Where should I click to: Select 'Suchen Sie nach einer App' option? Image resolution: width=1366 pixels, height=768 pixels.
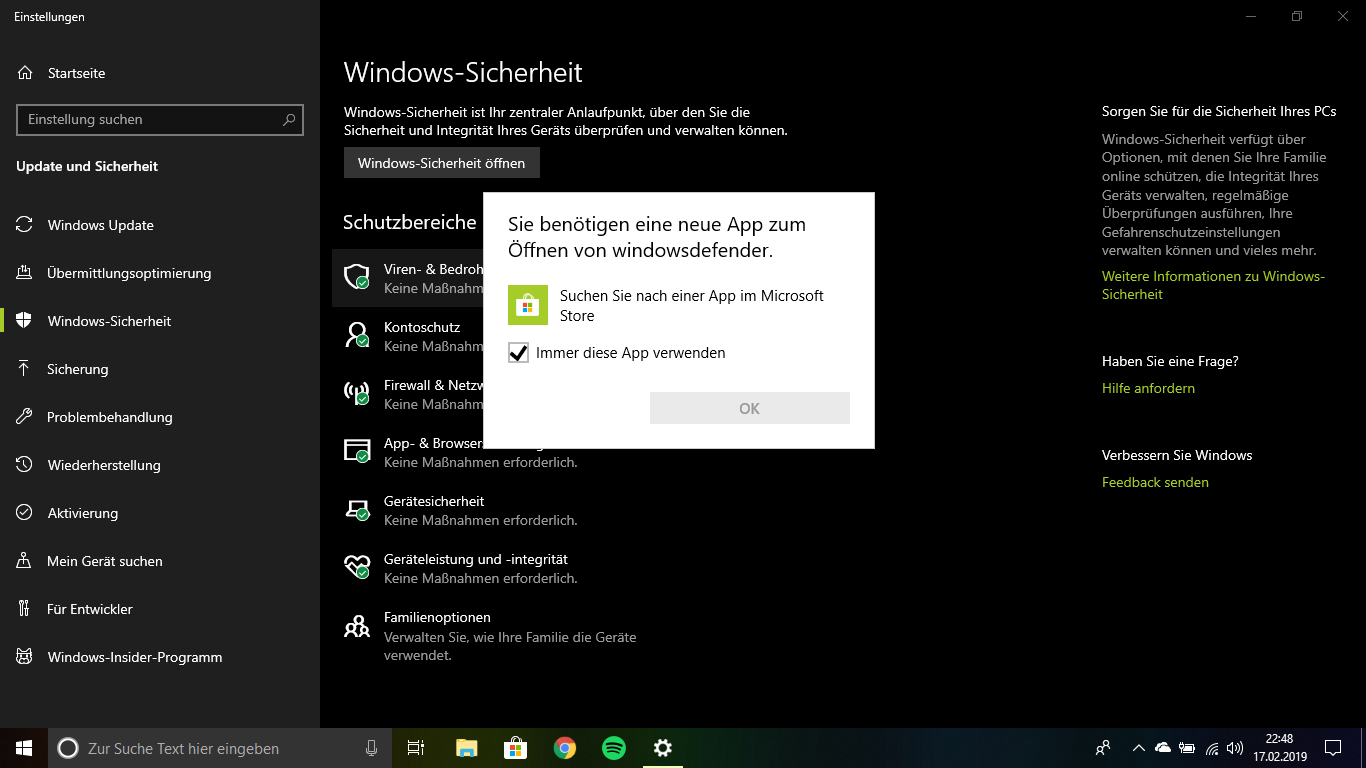point(678,305)
